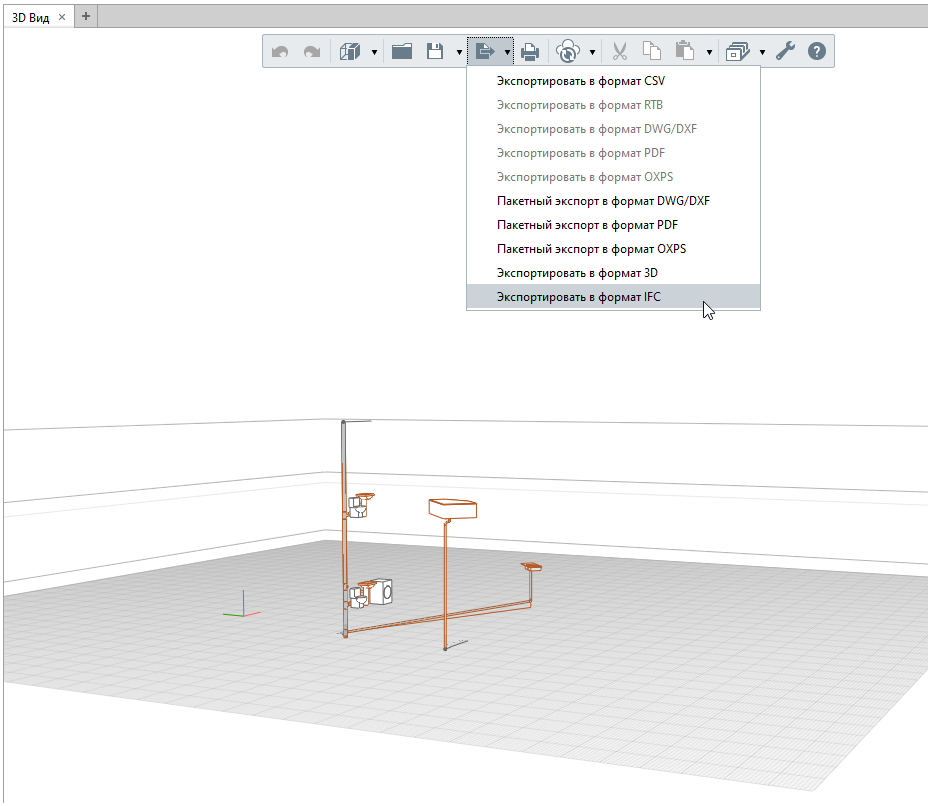Expand dropdown arrow next to cloud icon
This screenshot has width=931, height=806.
tap(593, 52)
